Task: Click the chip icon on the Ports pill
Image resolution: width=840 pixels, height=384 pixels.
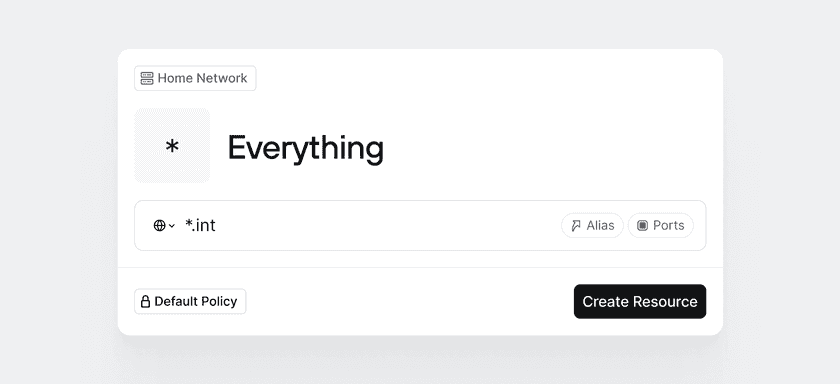Action: coord(642,225)
